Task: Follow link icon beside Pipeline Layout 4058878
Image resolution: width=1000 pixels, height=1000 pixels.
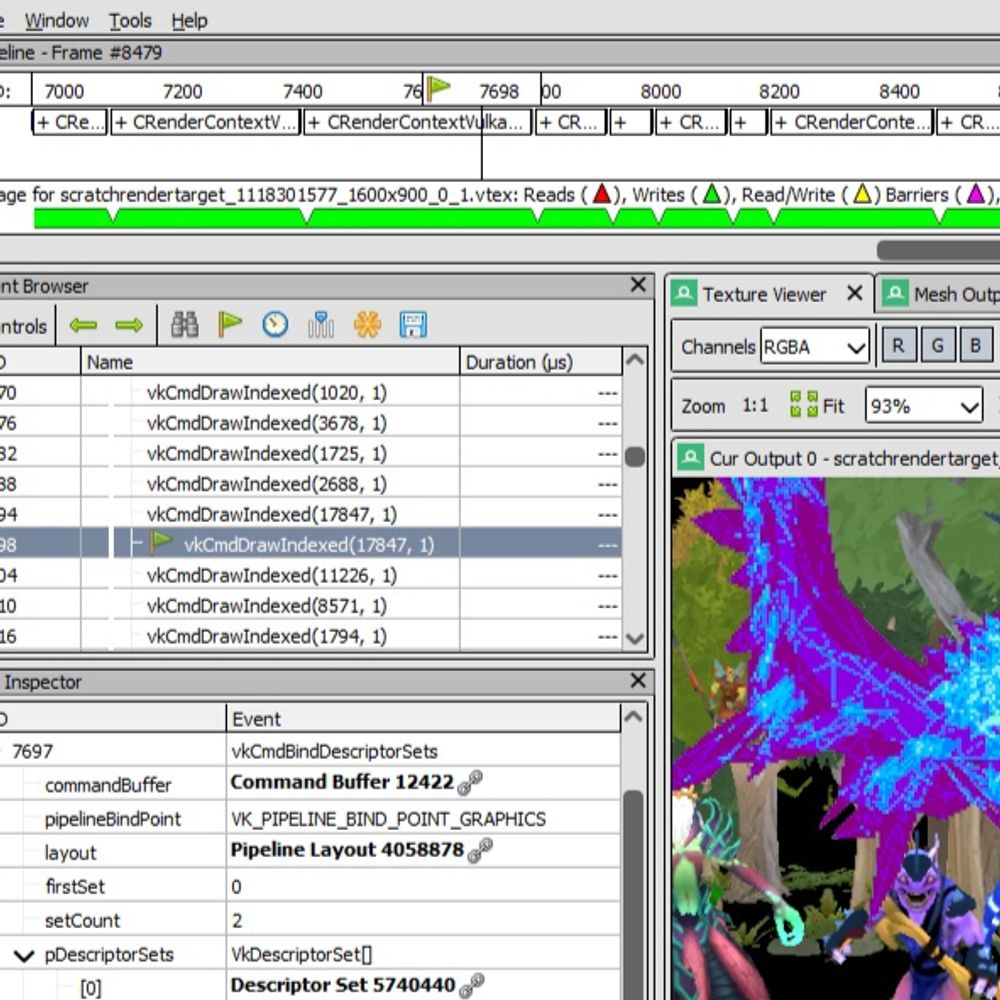Action: (x=480, y=850)
